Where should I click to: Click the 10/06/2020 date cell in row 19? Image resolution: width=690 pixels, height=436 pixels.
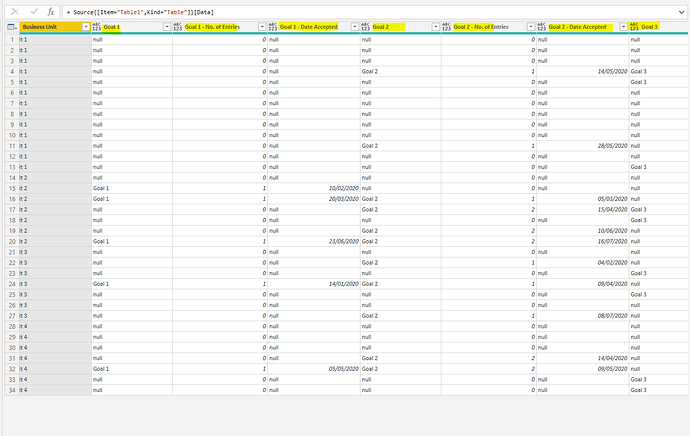[x=583, y=231]
